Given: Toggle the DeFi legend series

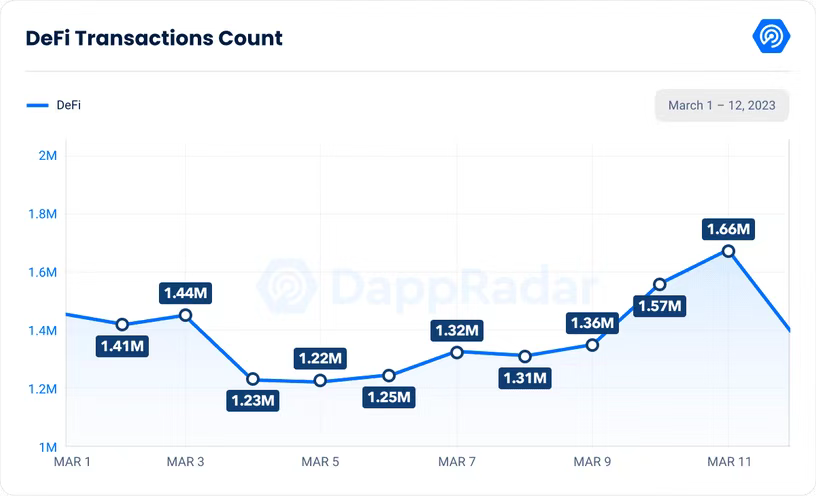Looking at the screenshot, I should 56,105.
